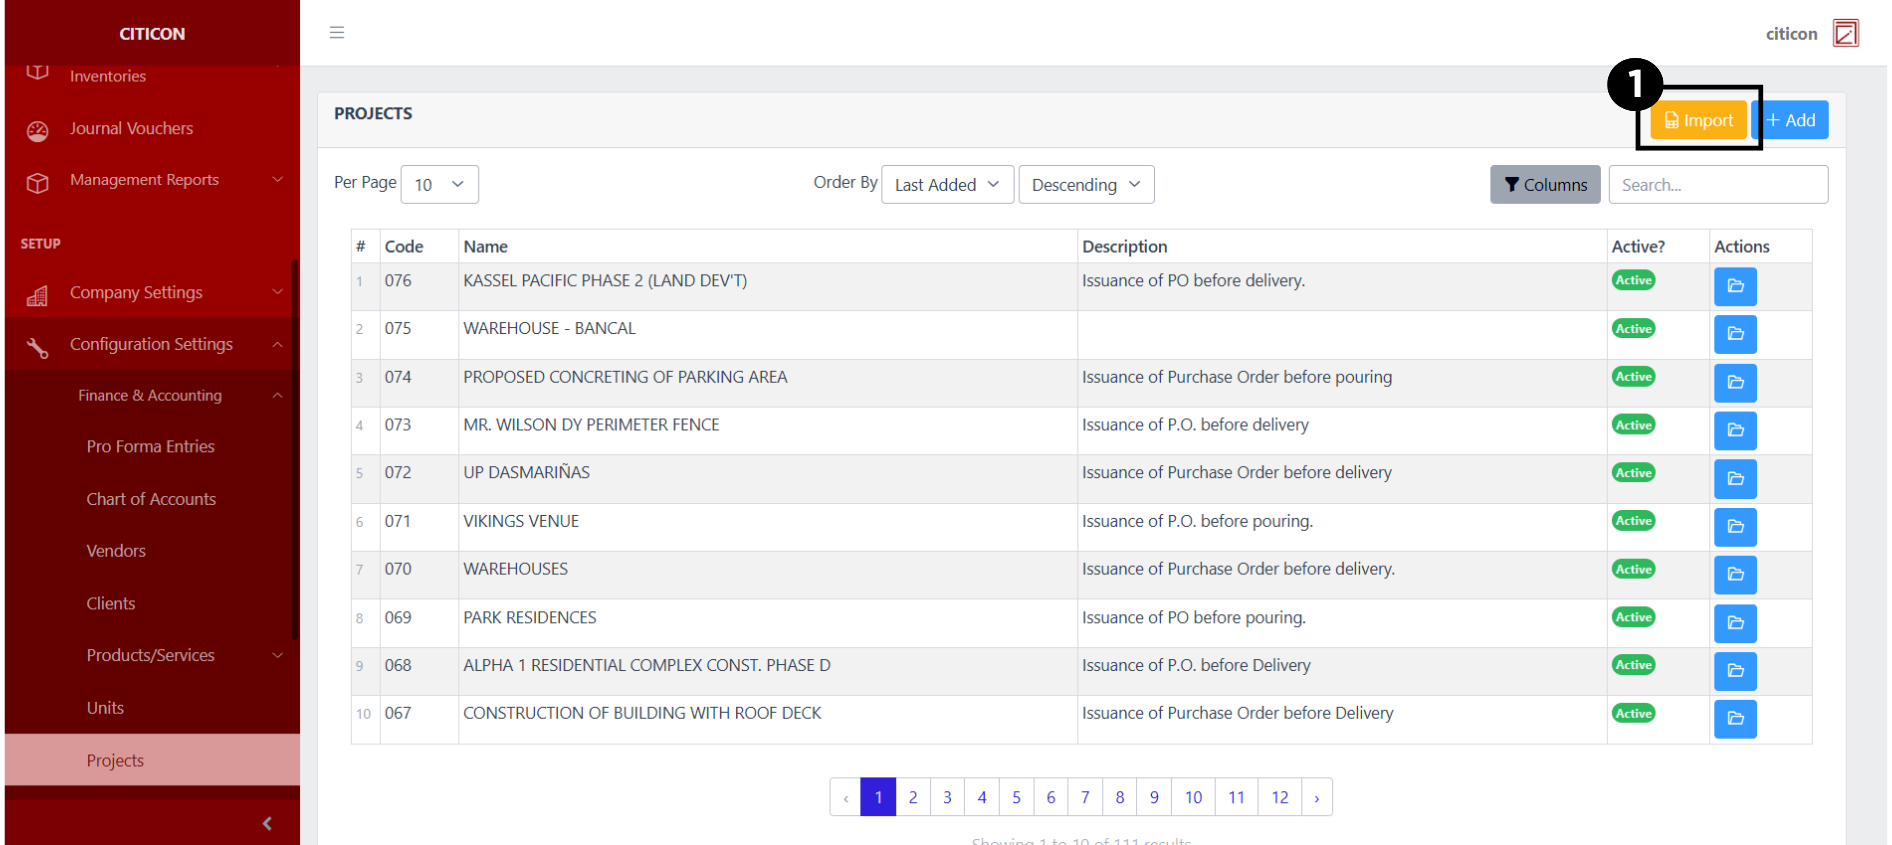Open folder action for VIKINGS VENUE row

(x=1734, y=527)
